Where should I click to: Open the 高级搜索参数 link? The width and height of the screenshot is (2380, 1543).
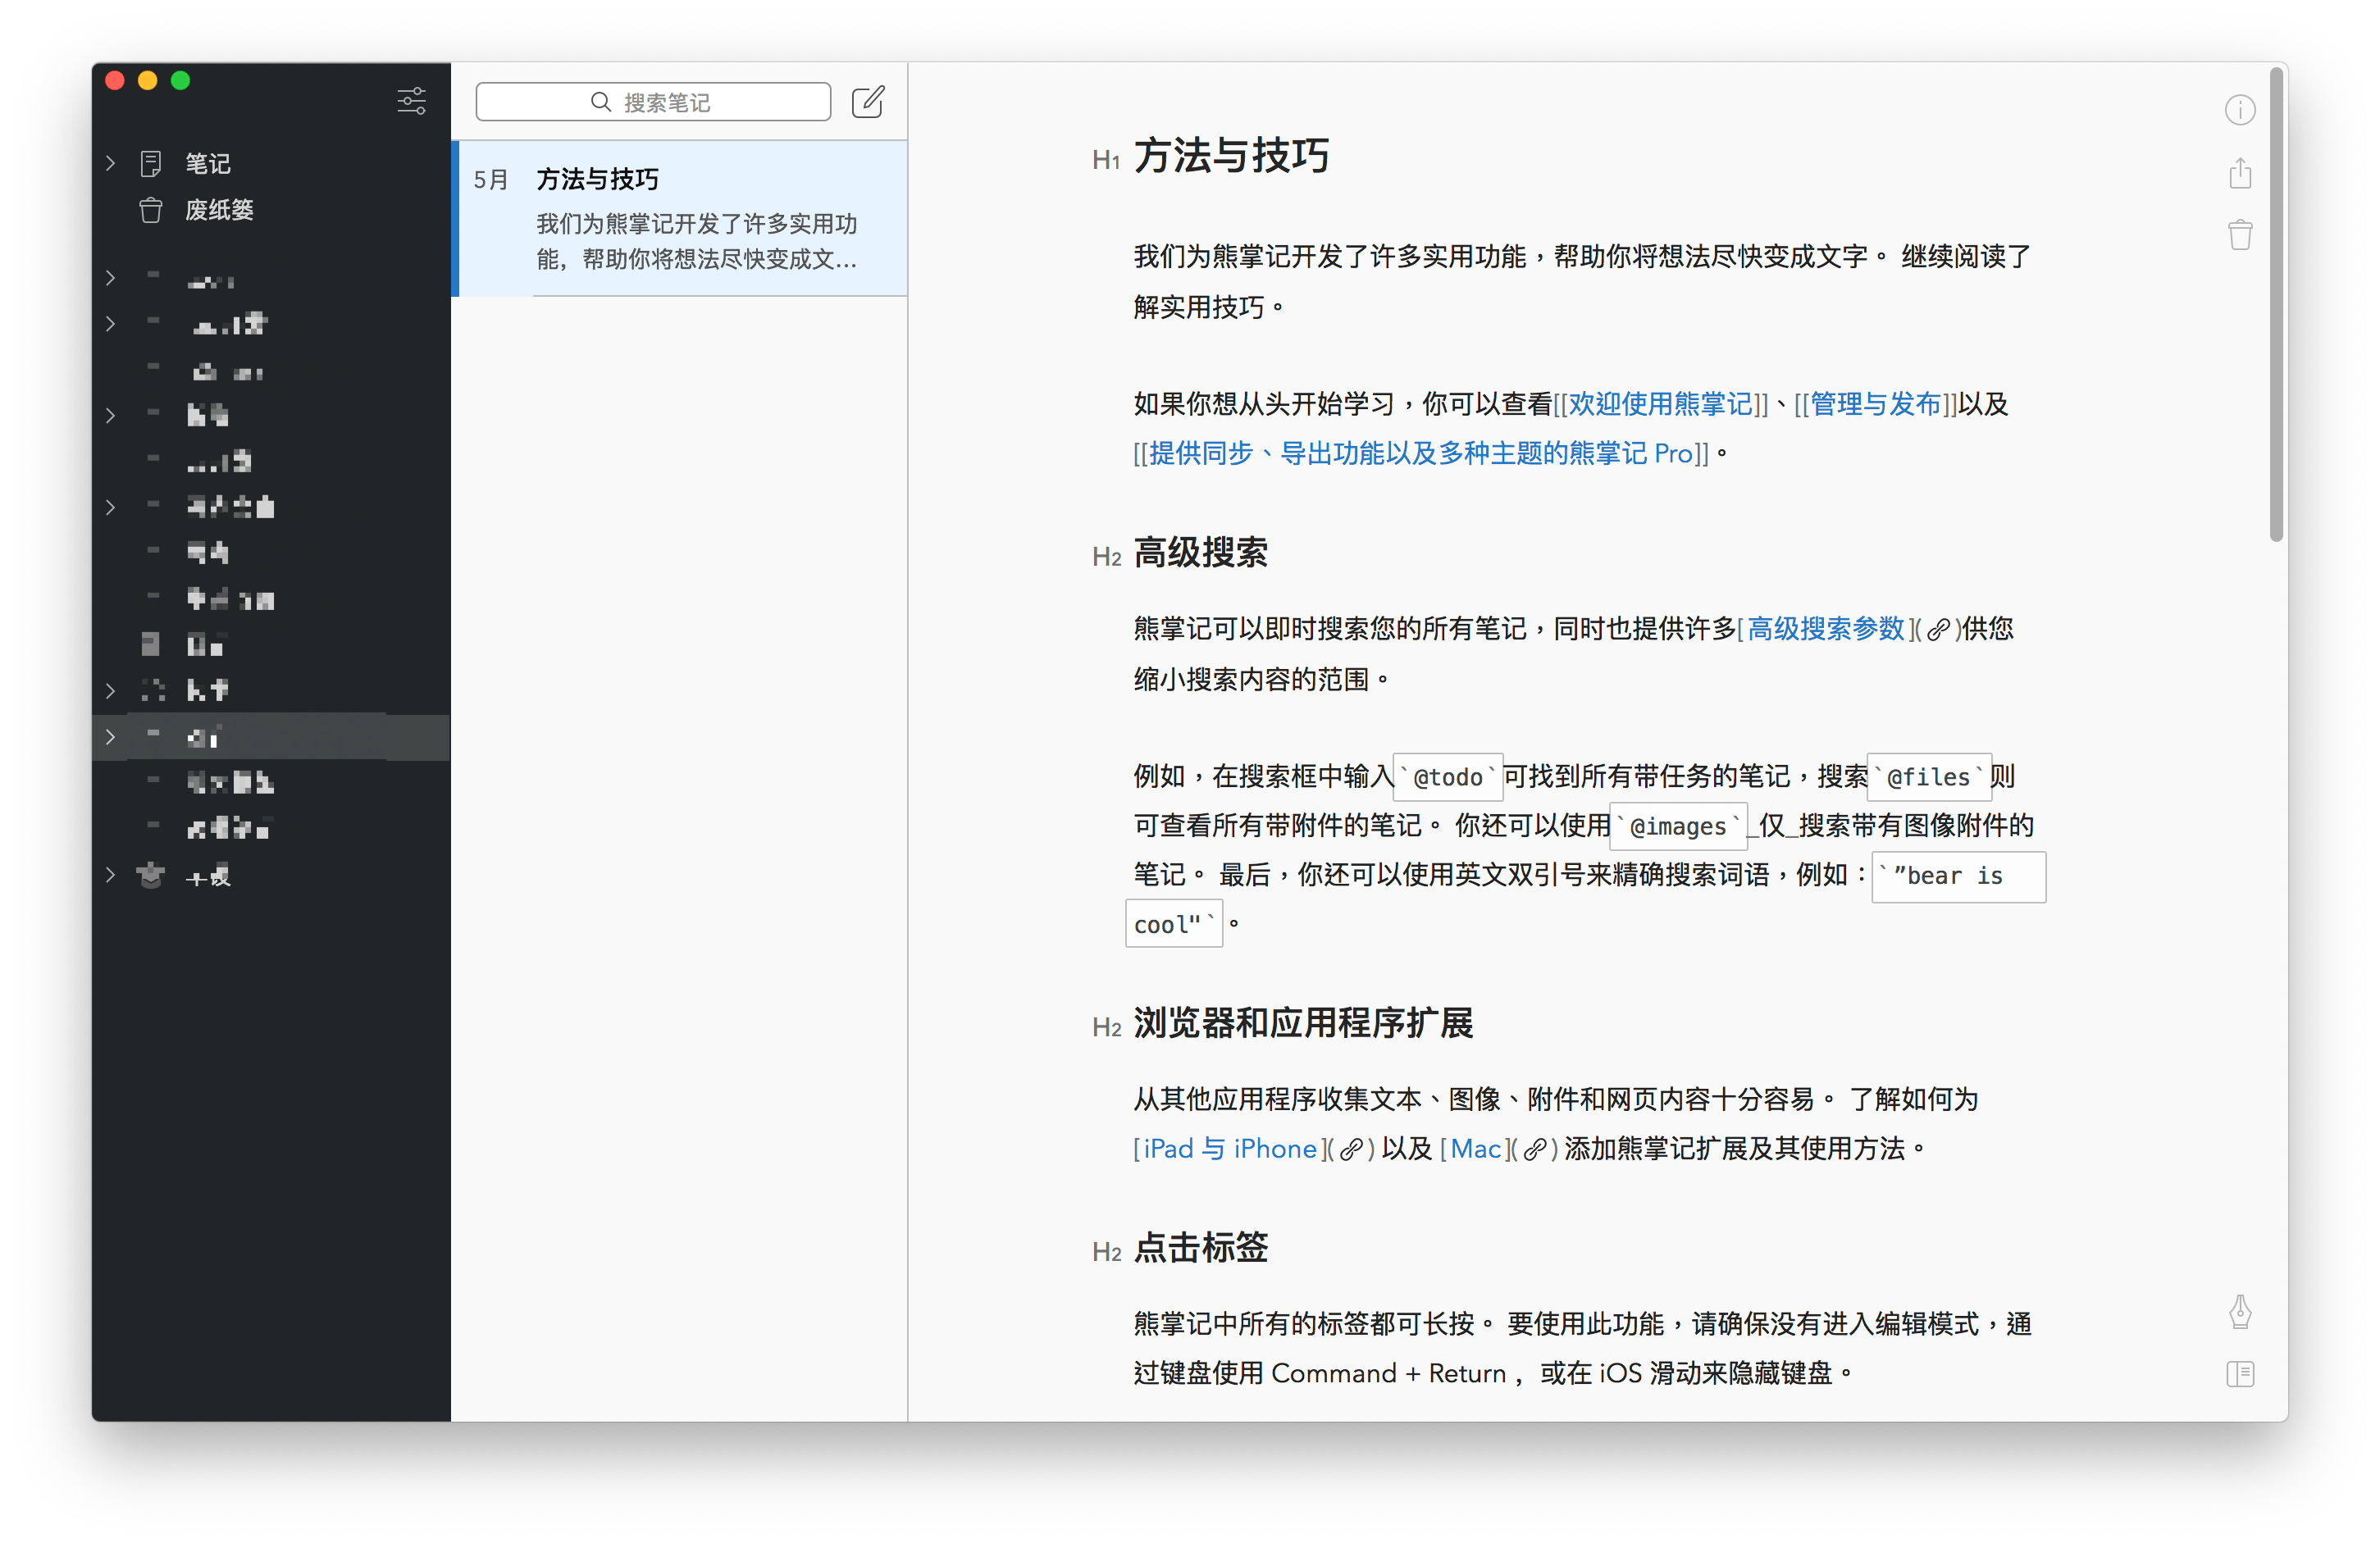pyautogui.click(x=1825, y=629)
